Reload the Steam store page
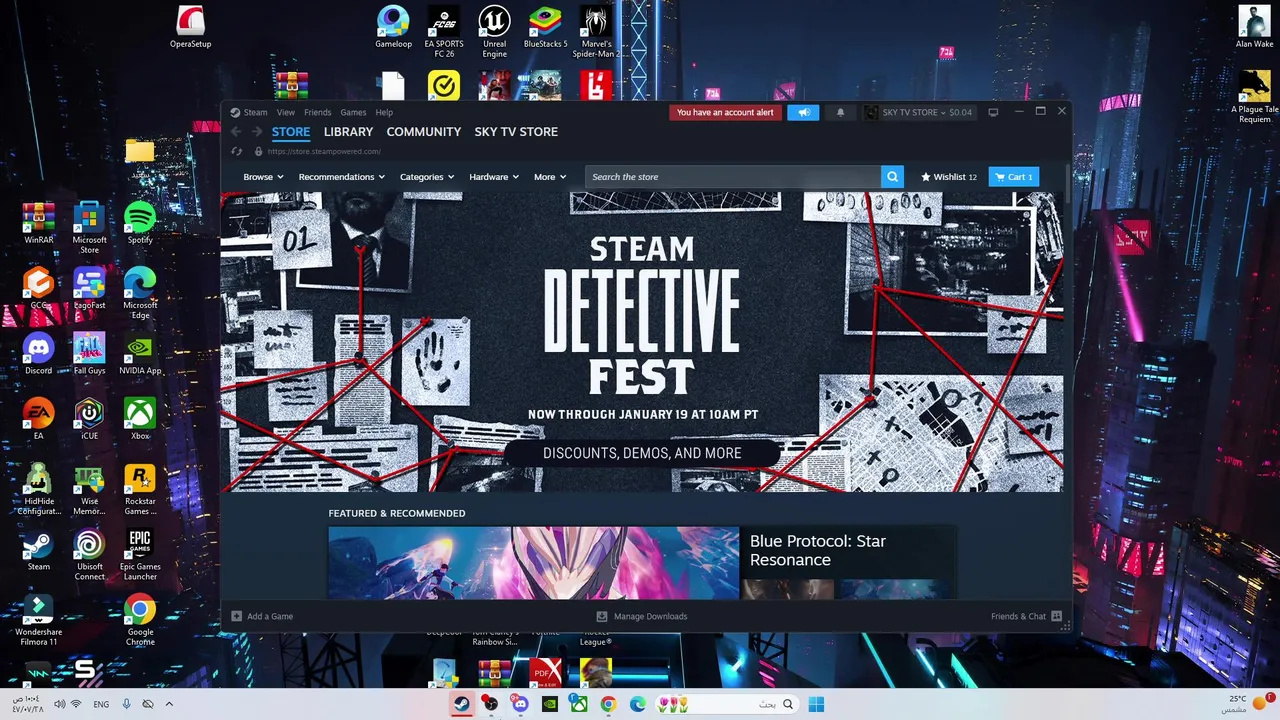Viewport: 1280px width, 720px height. coord(237,151)
